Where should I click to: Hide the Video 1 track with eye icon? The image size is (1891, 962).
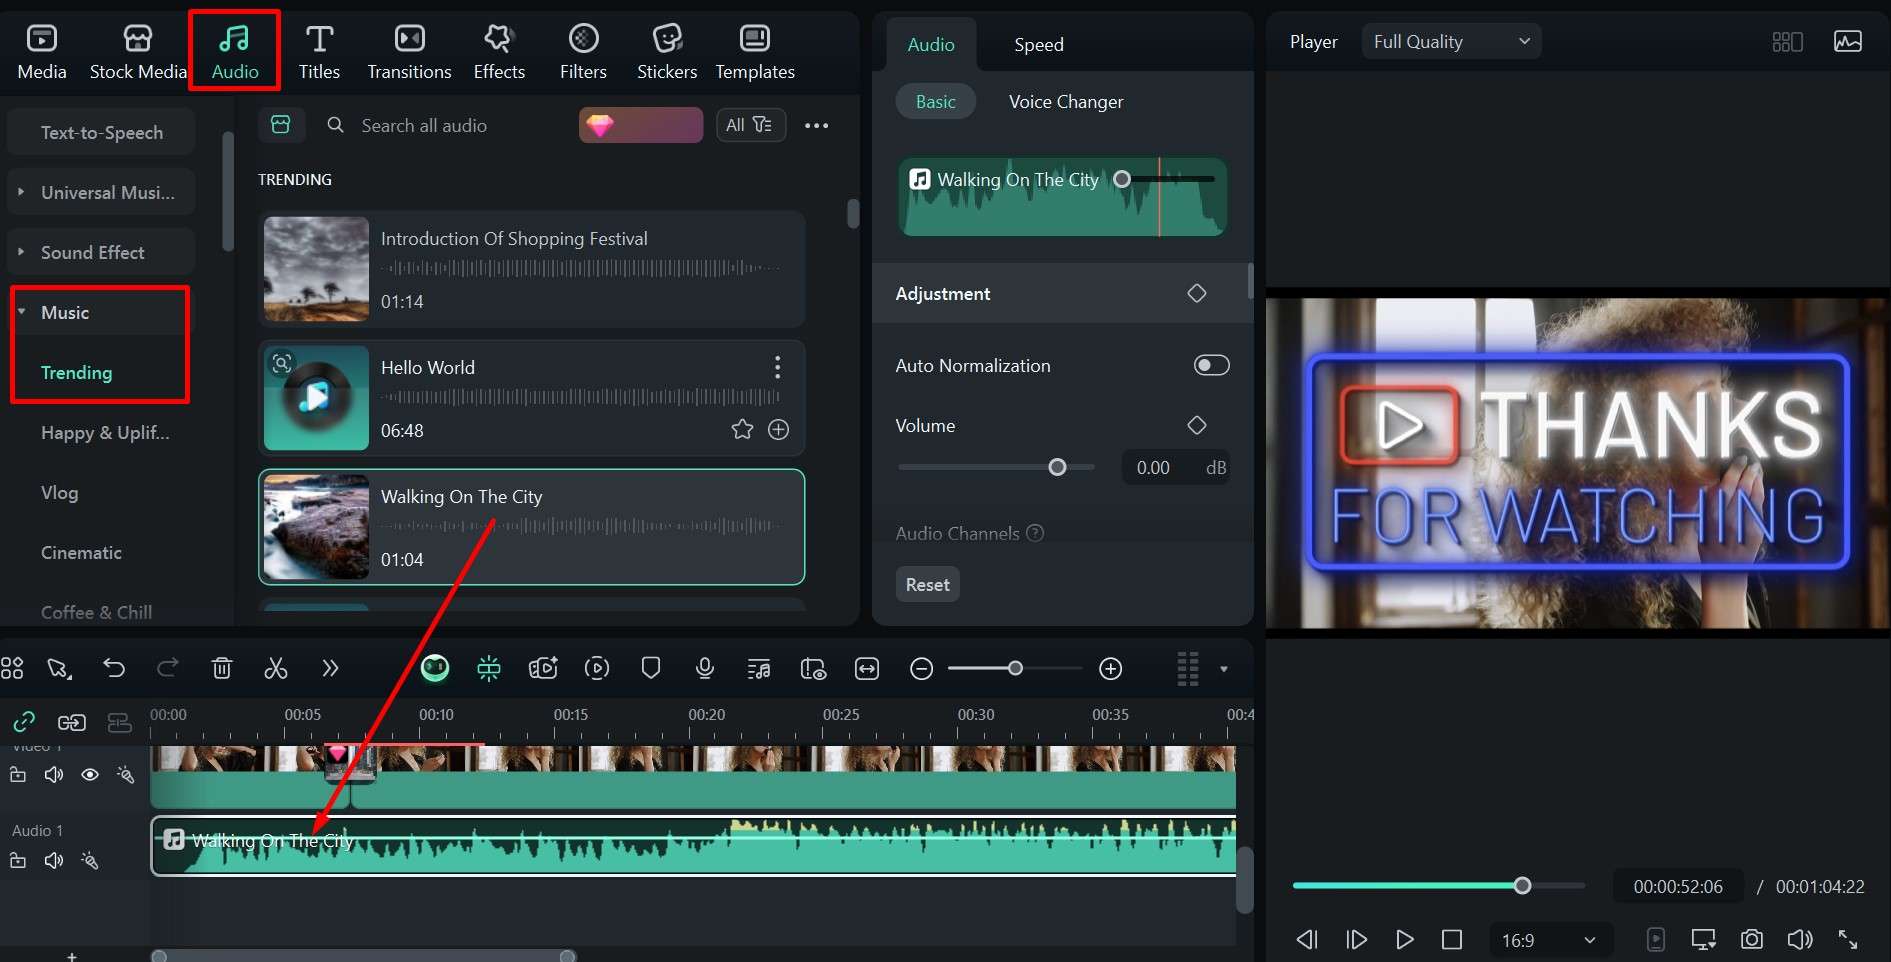pos(90,775)
